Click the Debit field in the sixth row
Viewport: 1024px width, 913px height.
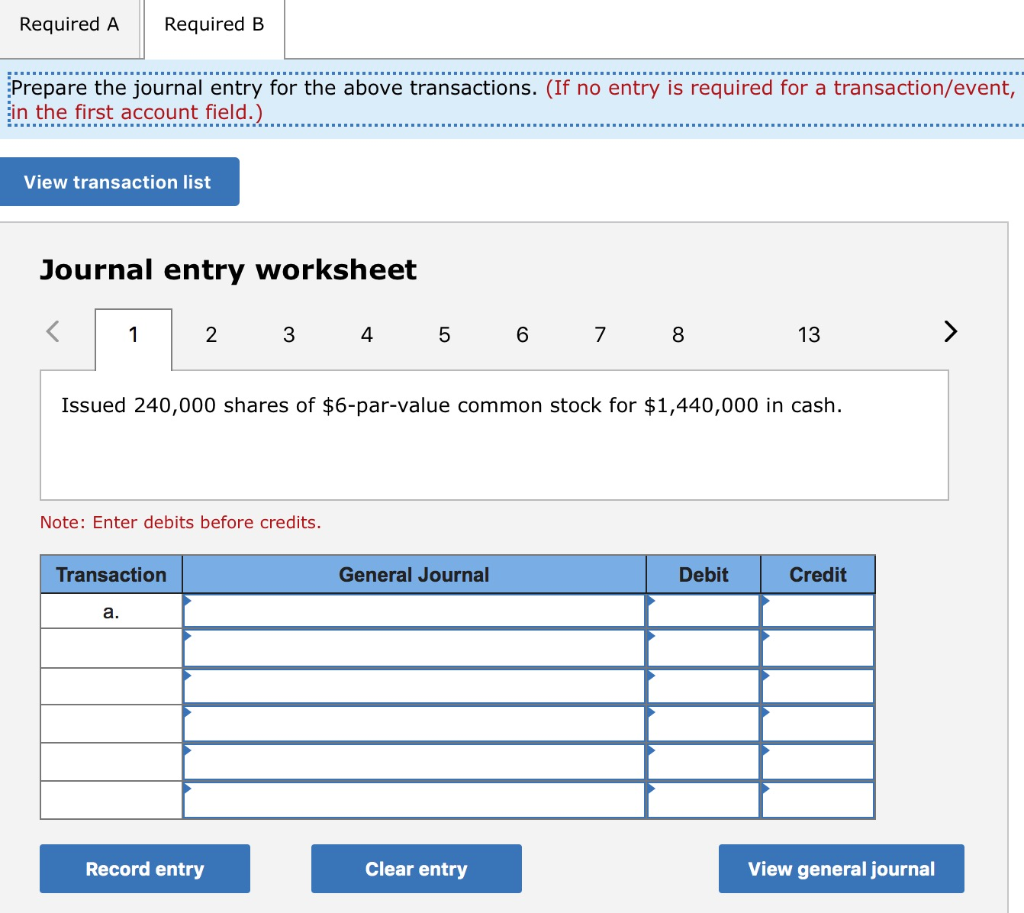point(703,799)
